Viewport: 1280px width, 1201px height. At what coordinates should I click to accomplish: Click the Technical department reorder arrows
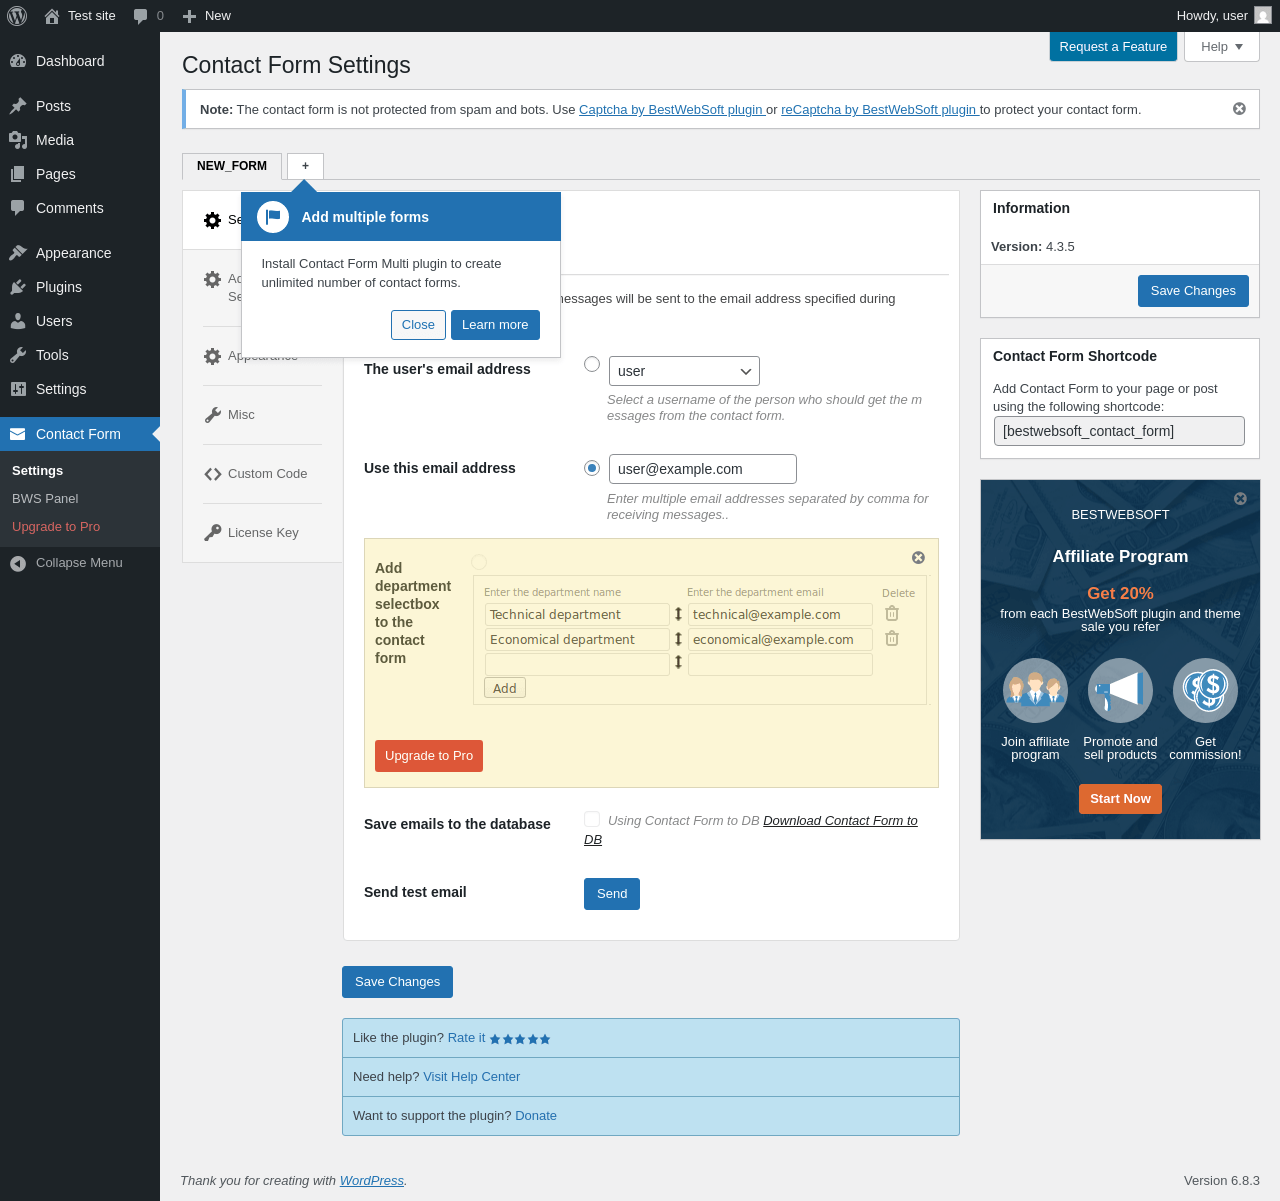(x=678, y=614)
